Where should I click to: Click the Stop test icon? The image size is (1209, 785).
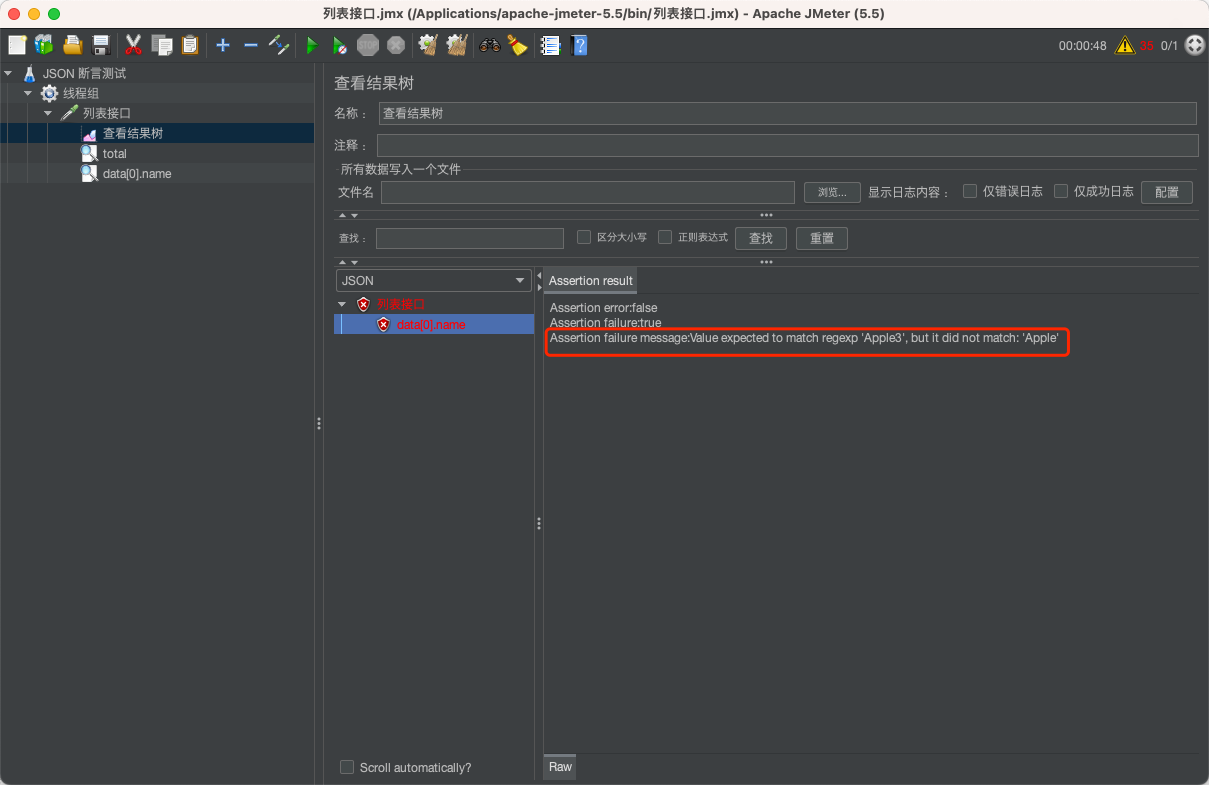(x=368, y=45)
